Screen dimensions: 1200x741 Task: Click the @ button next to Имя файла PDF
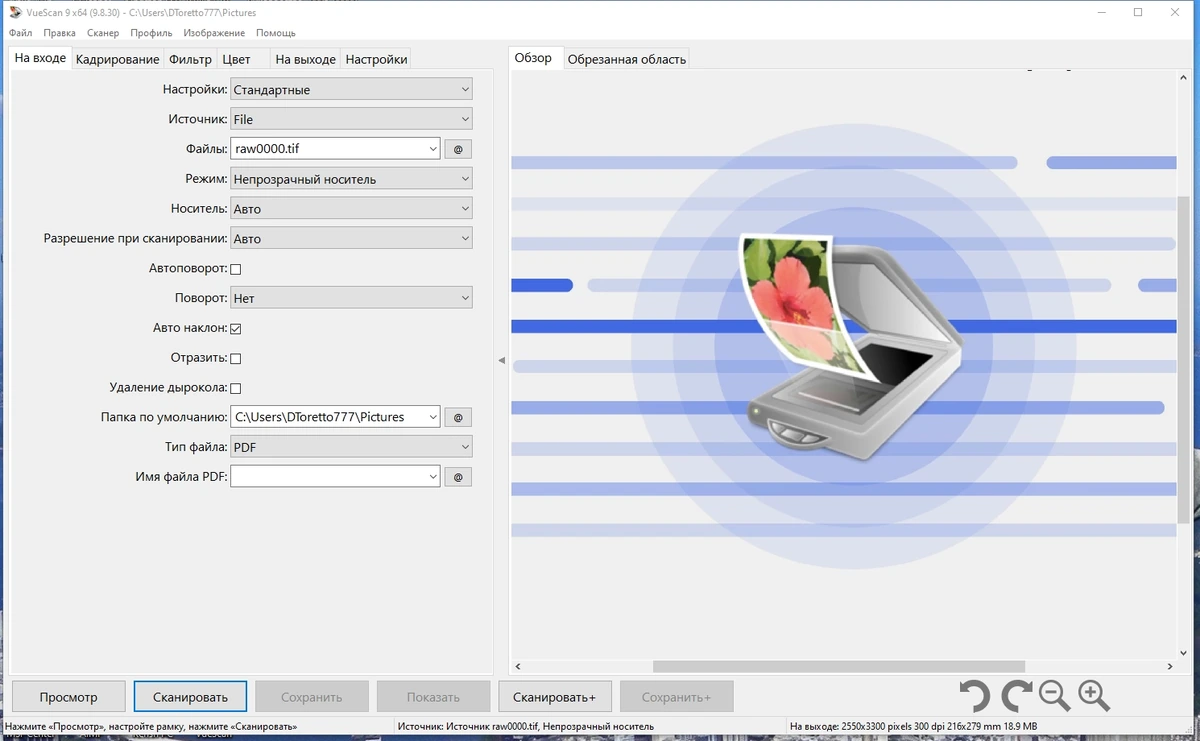tap(458, 477)
